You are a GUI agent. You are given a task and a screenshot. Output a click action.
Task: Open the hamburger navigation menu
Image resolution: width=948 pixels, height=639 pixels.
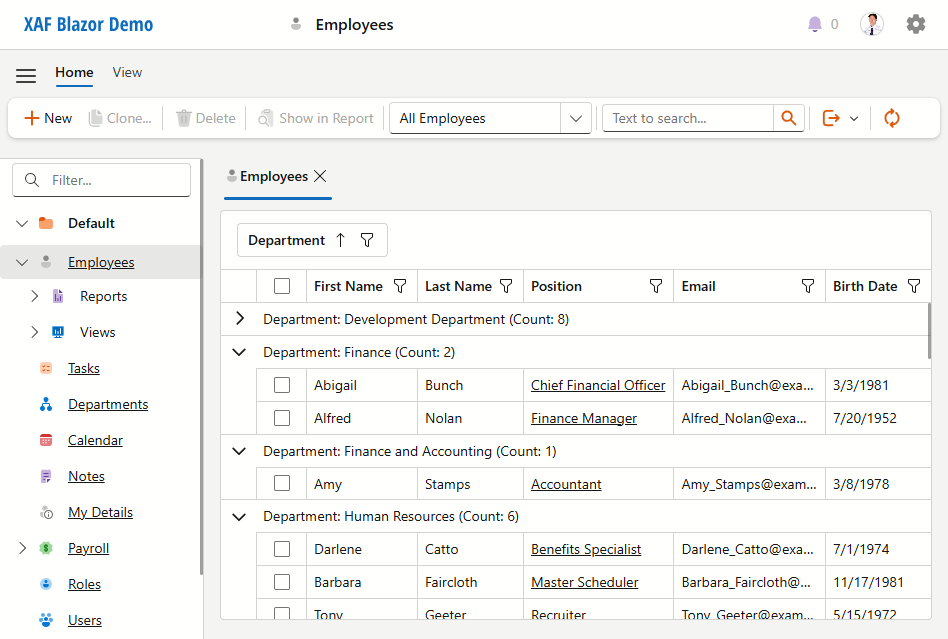tap(26, 75)
